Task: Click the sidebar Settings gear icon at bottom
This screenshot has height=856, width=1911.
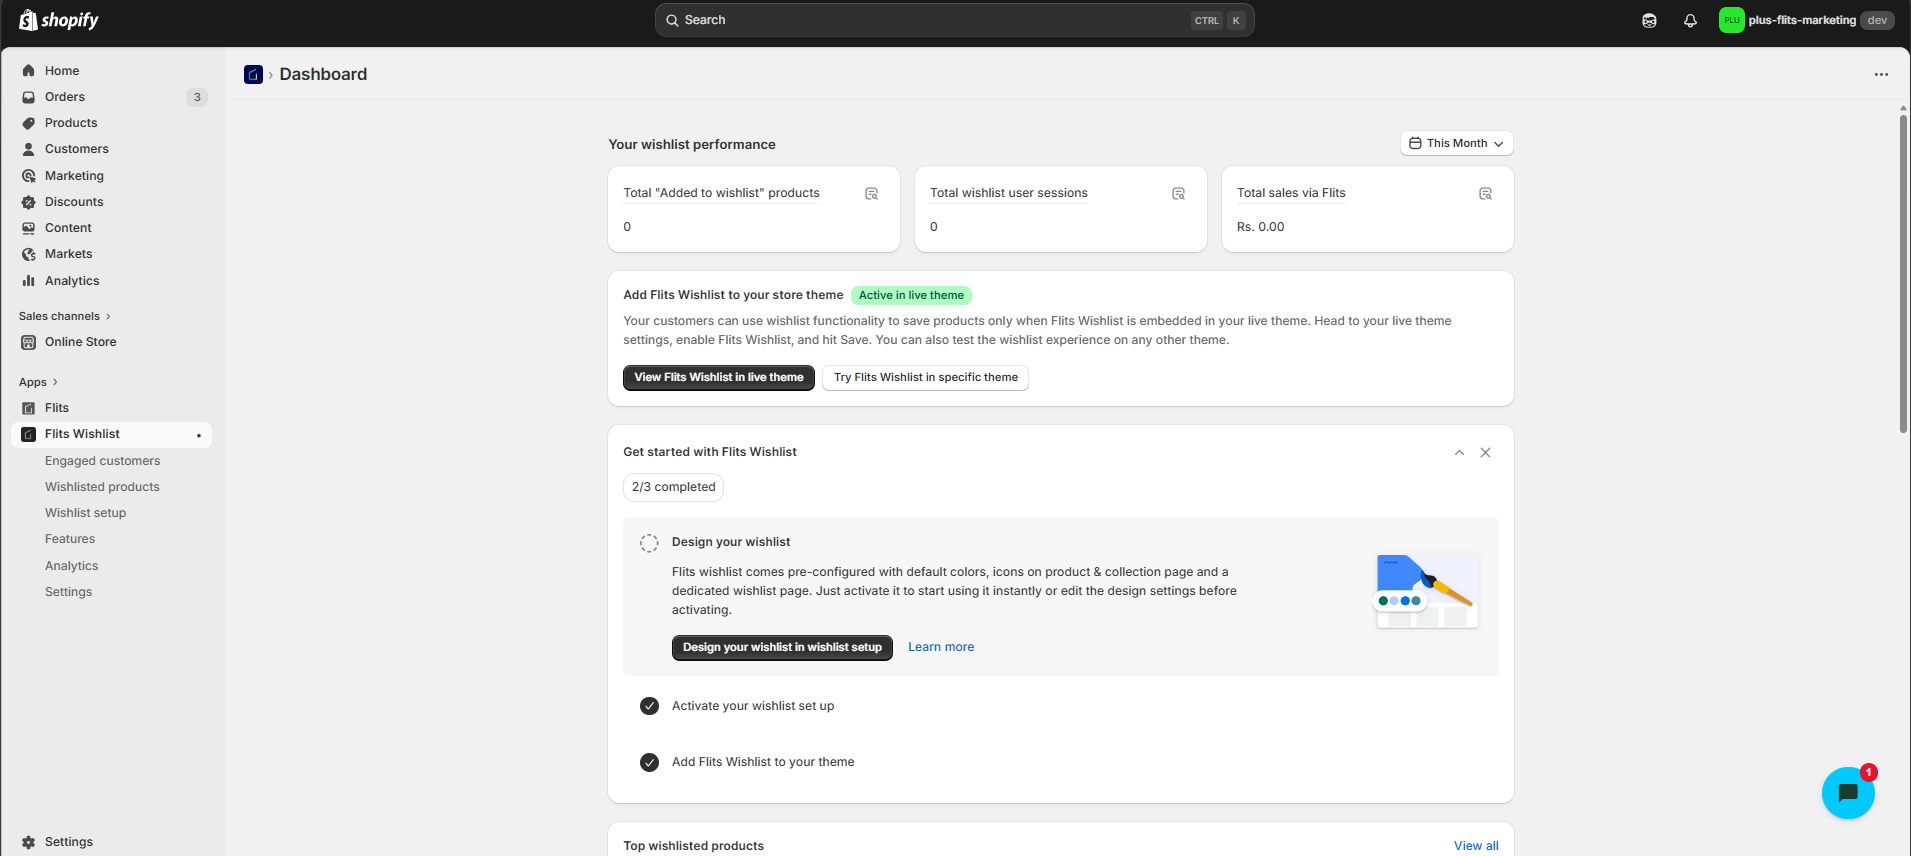Action: [29, 842]
